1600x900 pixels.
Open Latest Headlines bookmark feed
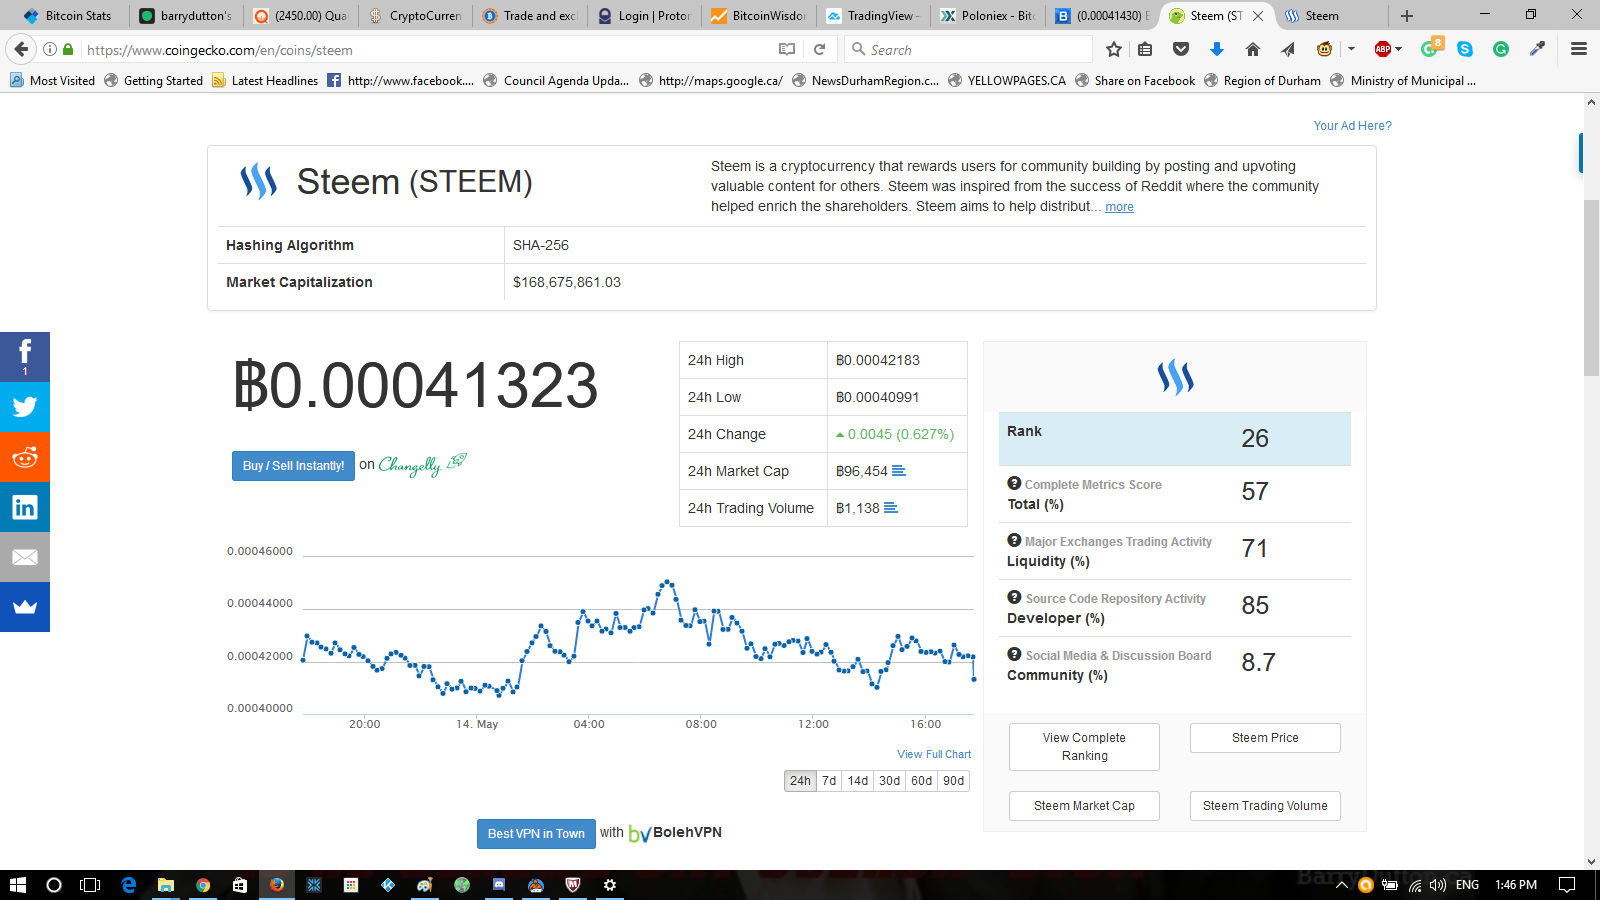pyautogui.click(x=265, y=81)
